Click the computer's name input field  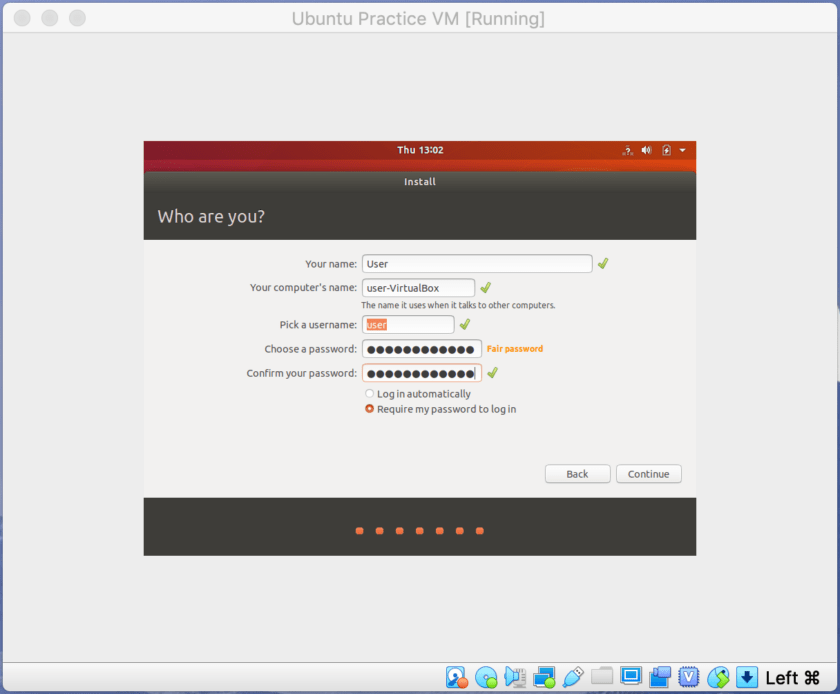click(x=418, y=288)
